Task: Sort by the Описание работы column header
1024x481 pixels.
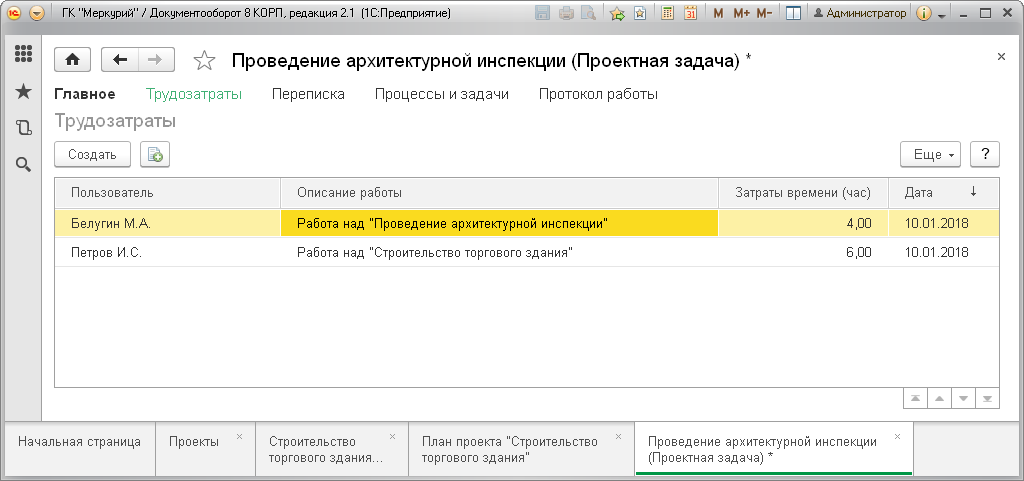Action: (499, 193)
